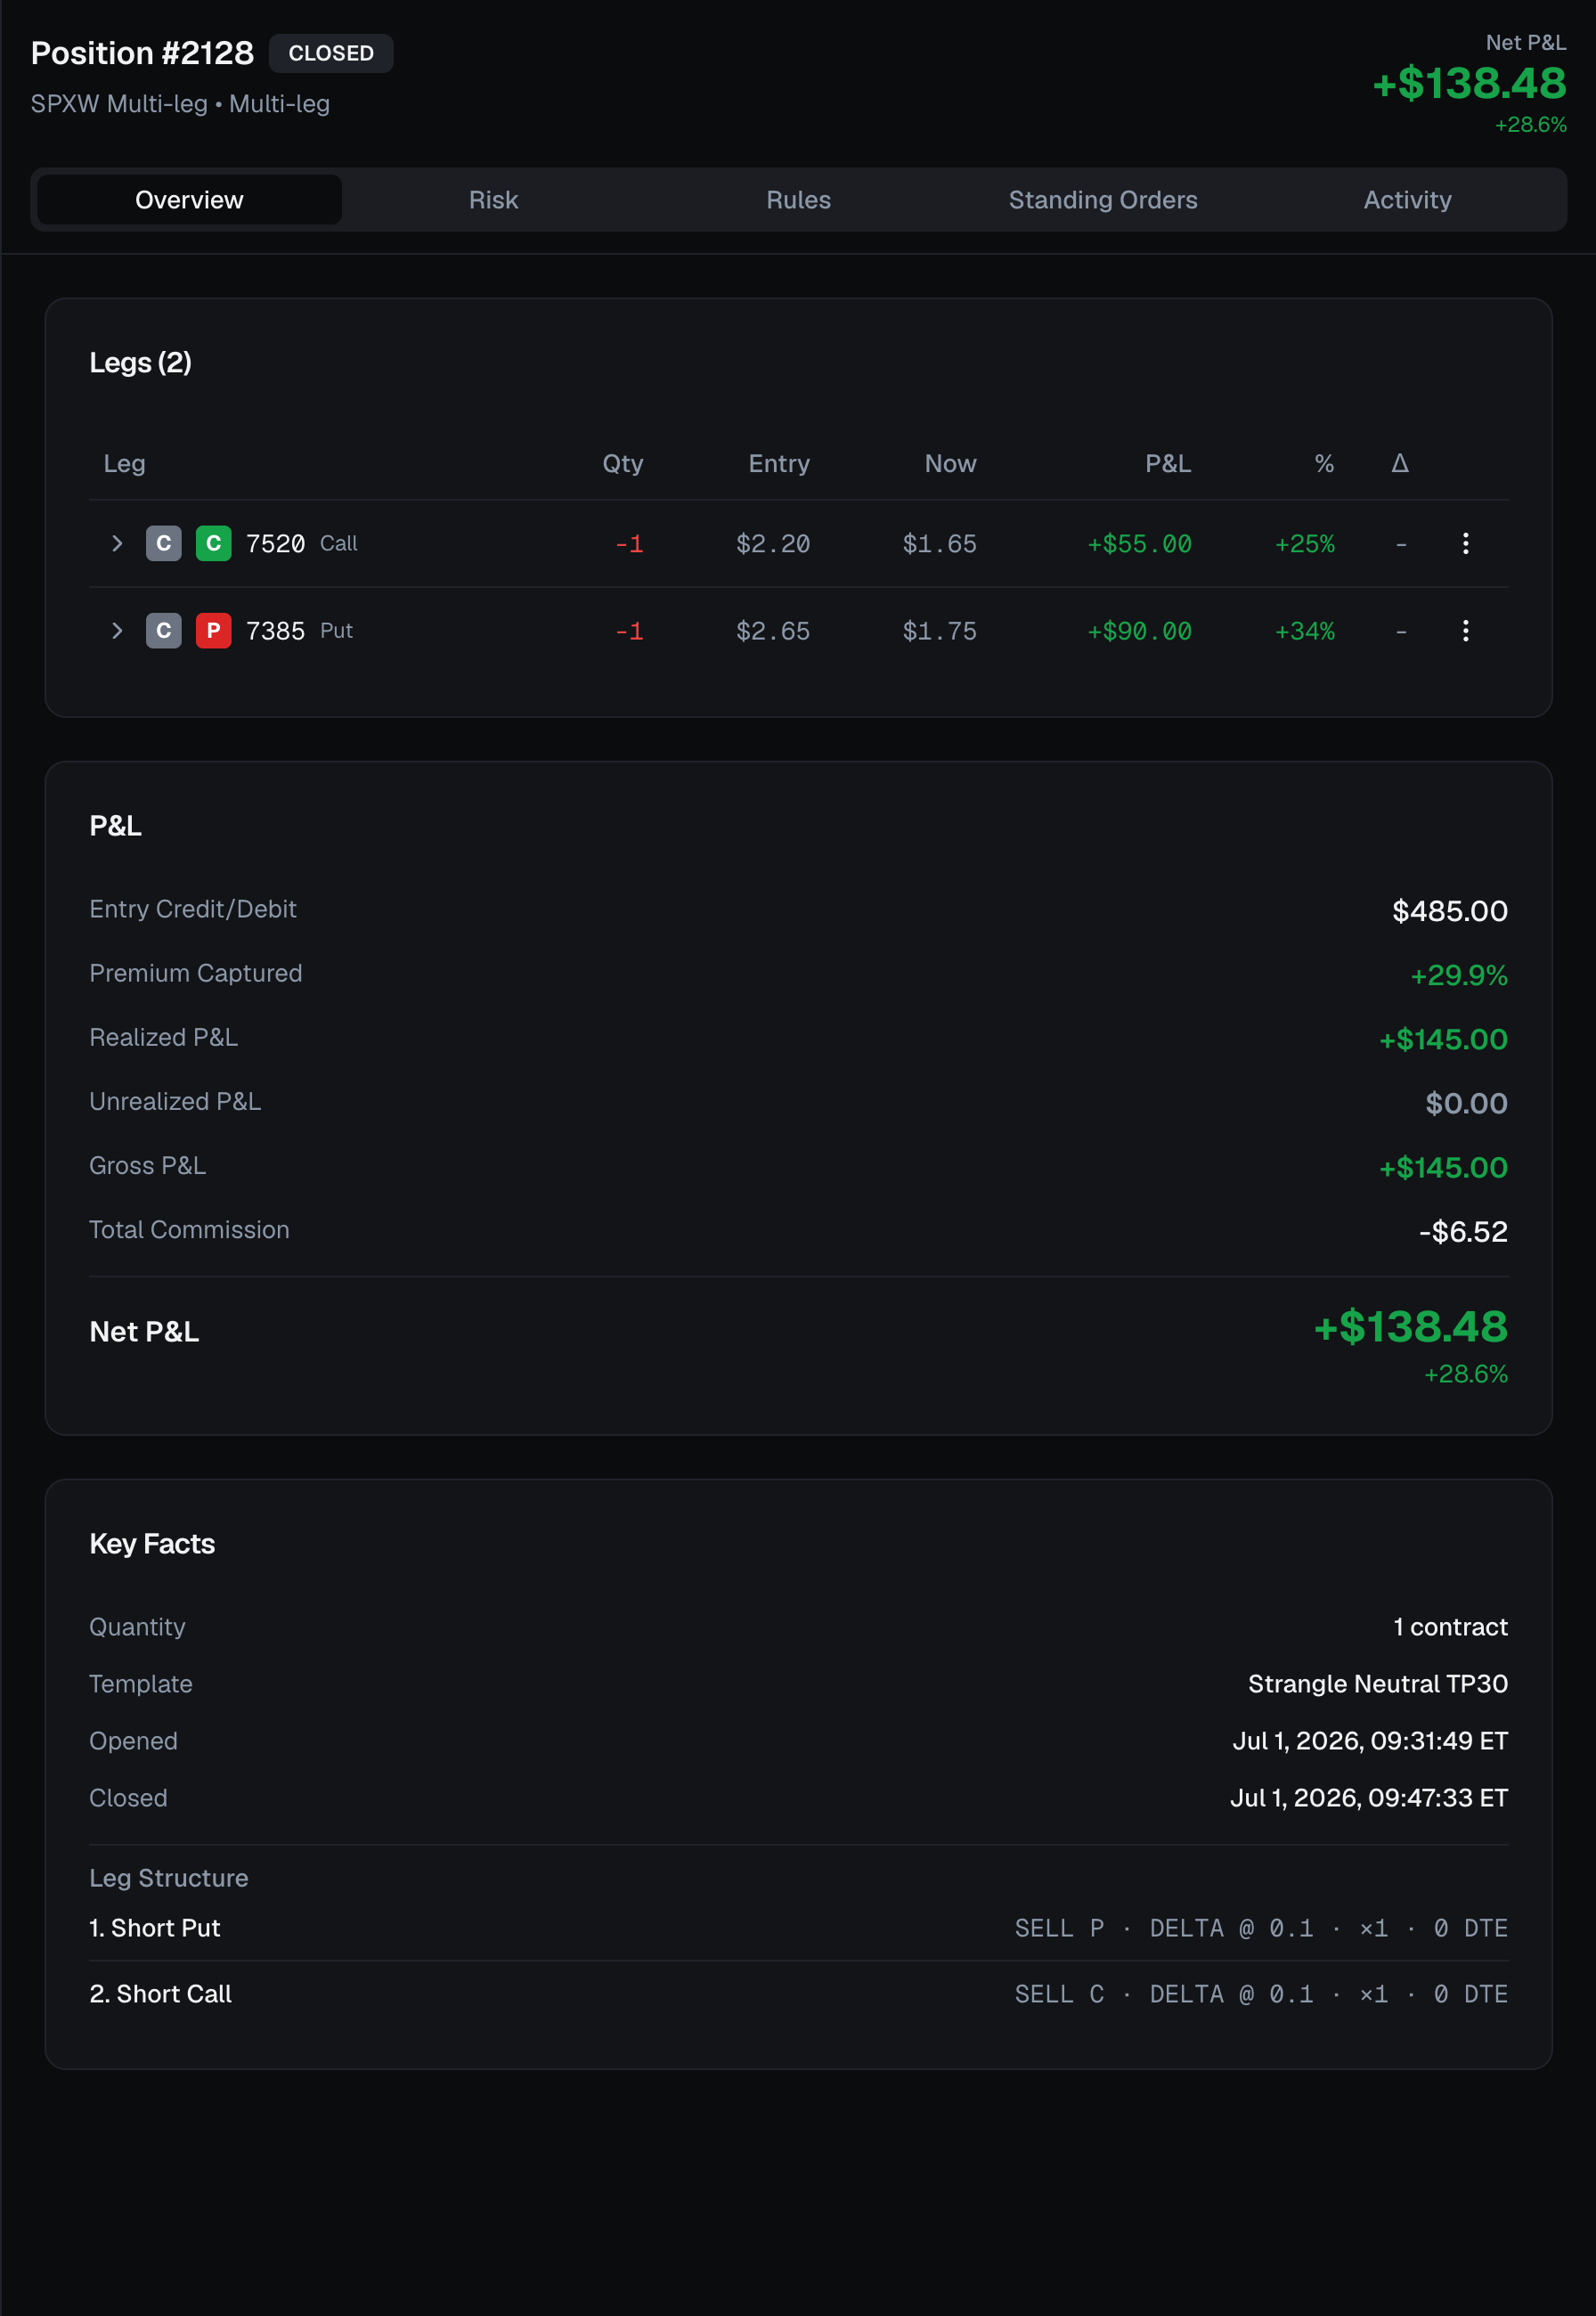Click the Leg Structure label
This screenshot has height=2316, width=1596.
click(169, 1878)
